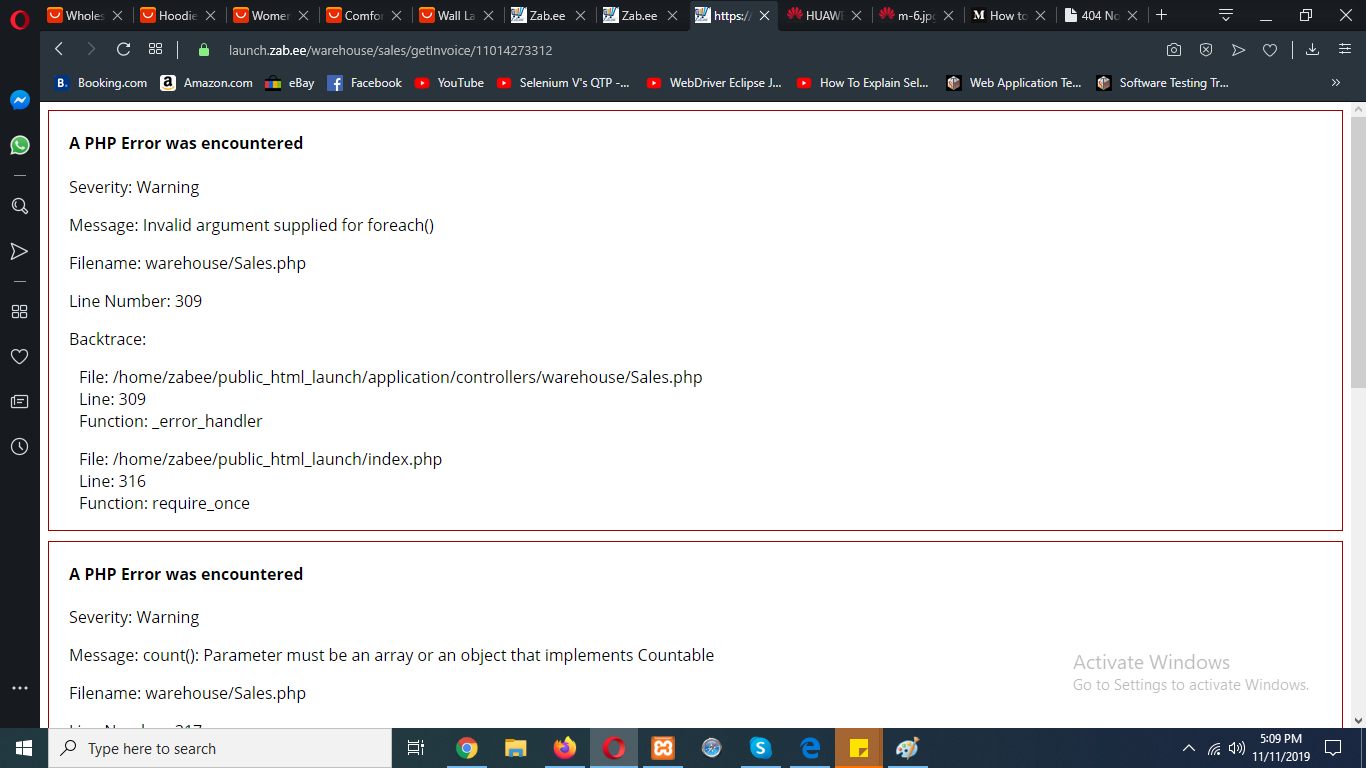Open the Software Testing Tr... bookmark
1366x768 pixels.
1163,83
